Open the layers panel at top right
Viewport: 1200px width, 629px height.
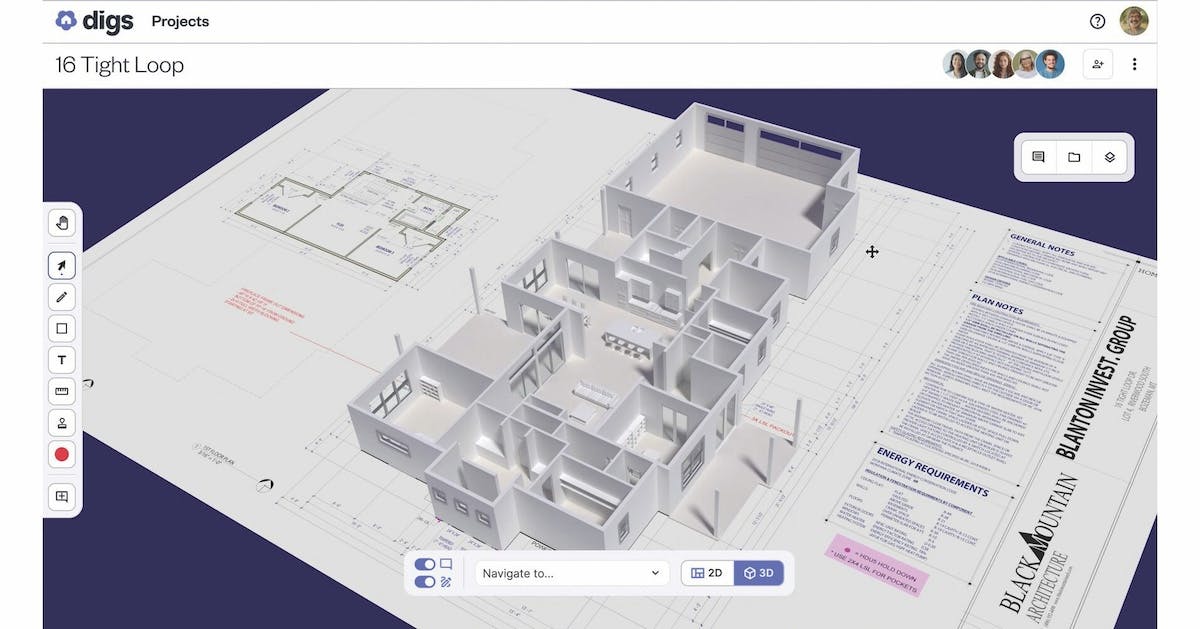point(1111,157)
